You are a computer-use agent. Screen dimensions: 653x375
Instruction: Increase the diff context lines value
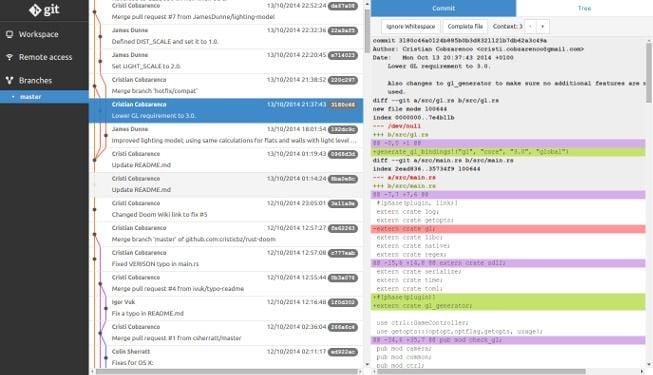(543, 26)
